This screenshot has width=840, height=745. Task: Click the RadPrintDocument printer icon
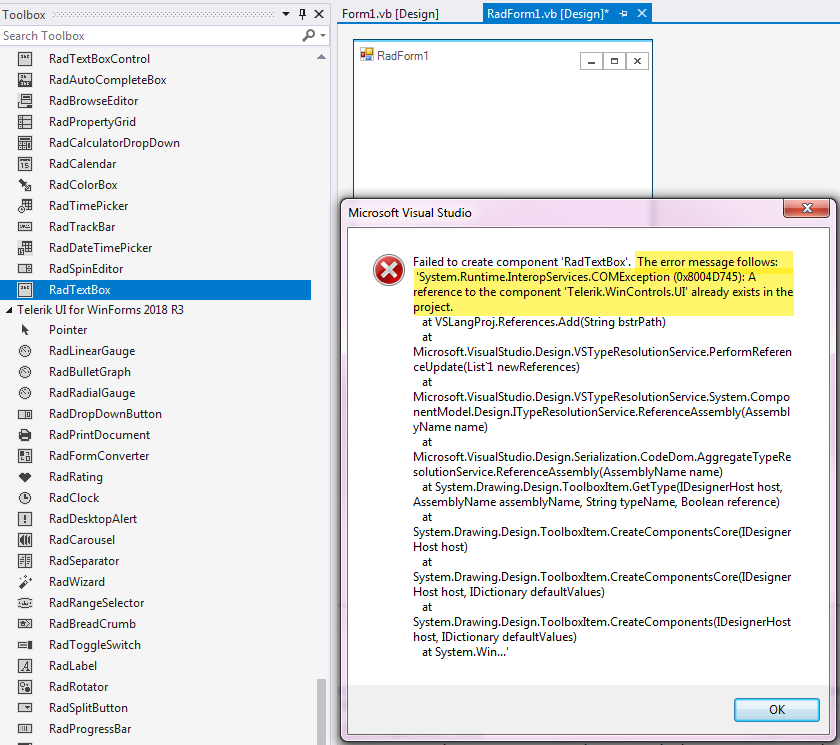(x=25, y=435)
